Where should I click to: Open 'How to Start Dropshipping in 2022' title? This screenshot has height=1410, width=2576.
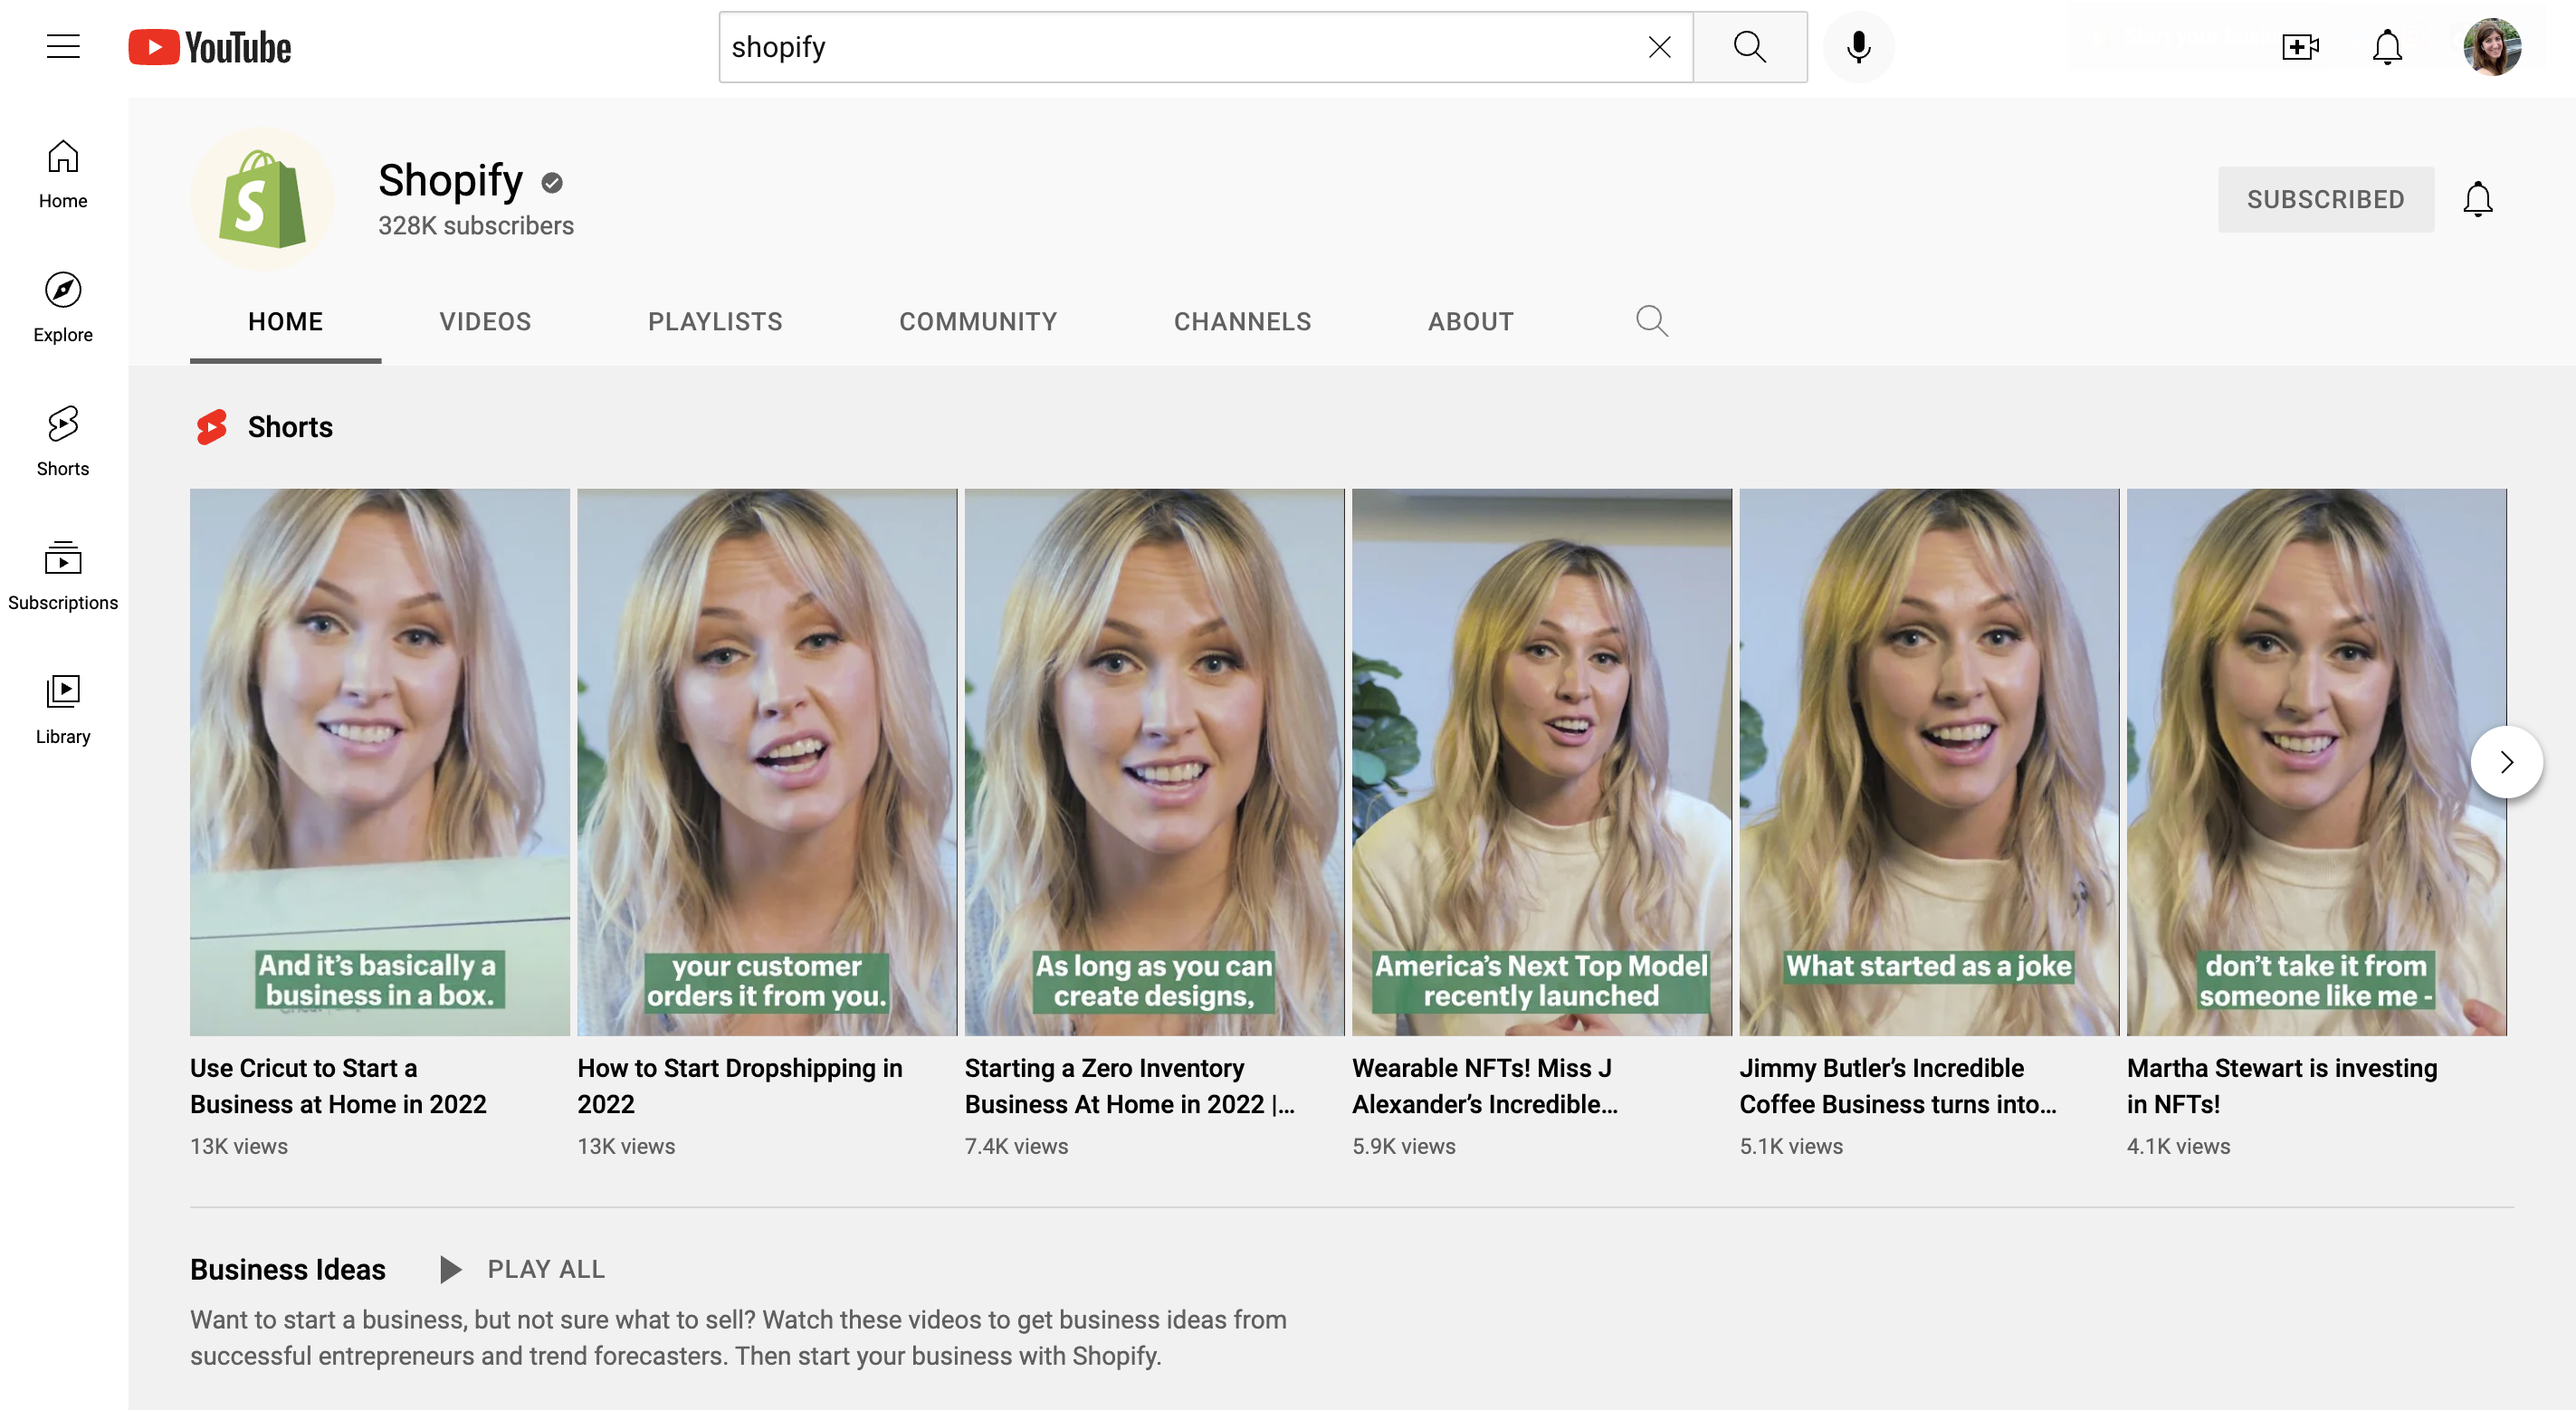click(740, 1085)
